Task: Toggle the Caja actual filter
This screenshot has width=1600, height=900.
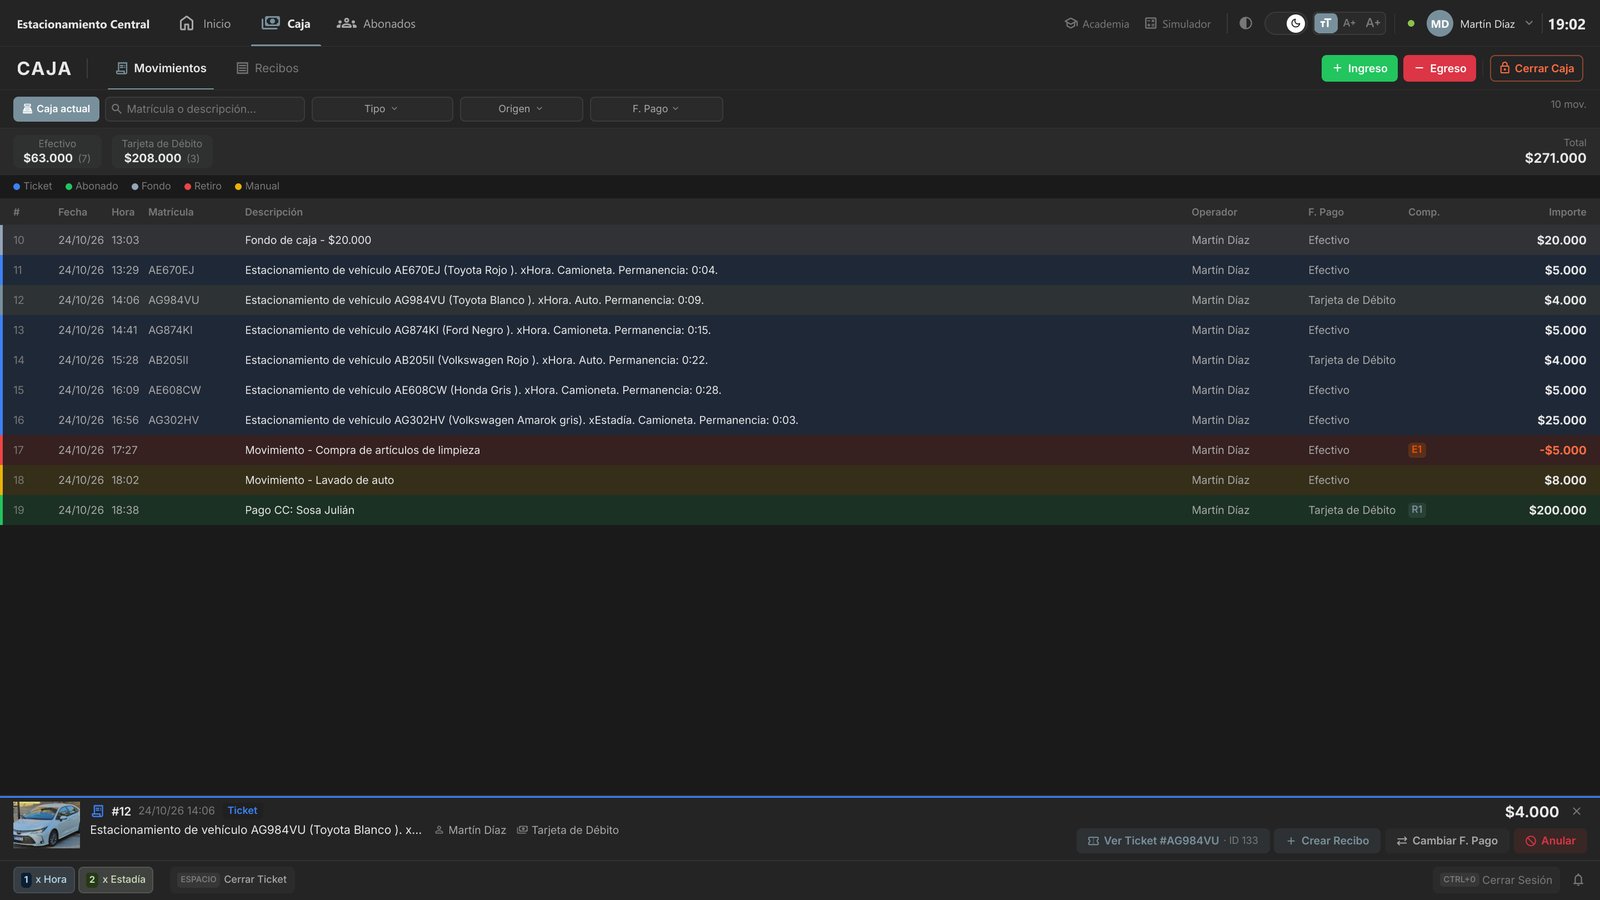Action: tap(56, 109)
